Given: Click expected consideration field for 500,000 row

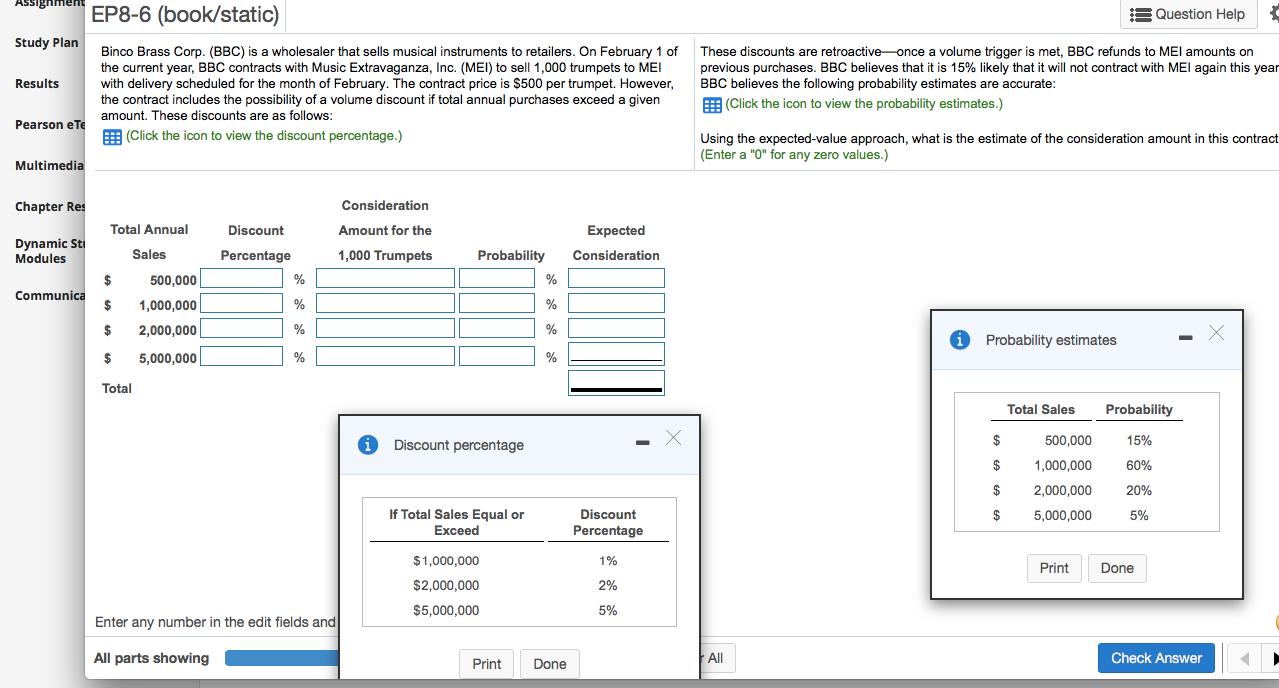Looking at the screenshot, I should [x=616, y=278].
